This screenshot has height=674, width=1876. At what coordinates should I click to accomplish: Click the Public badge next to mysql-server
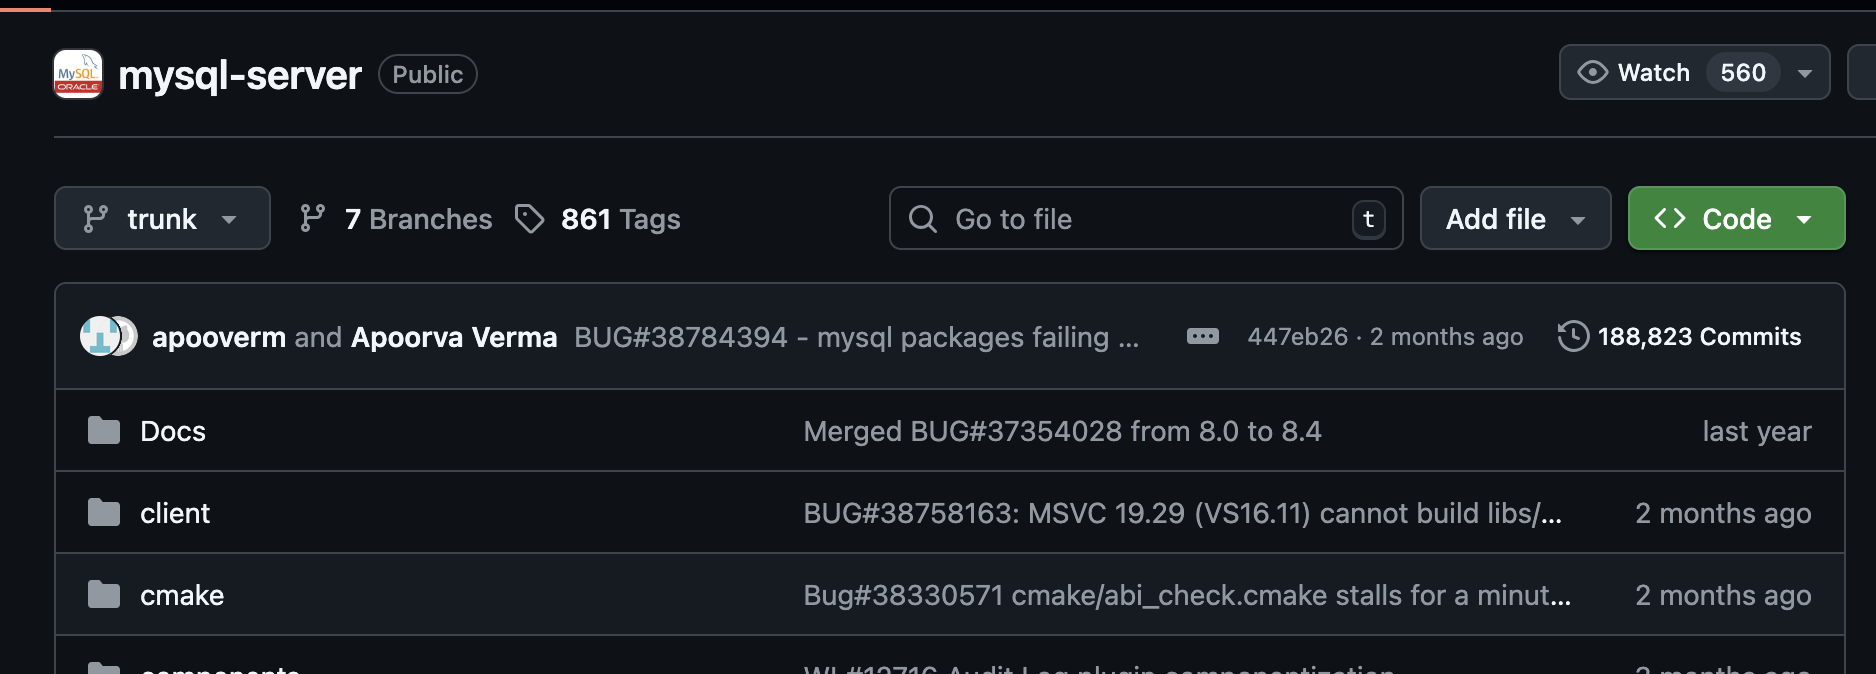pyautogui.click(x=427, y=74)
